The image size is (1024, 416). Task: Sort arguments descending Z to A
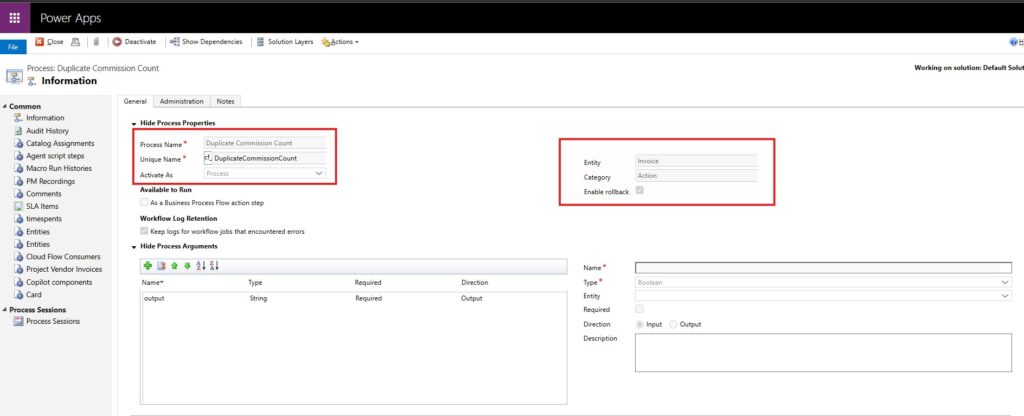[214, 265]
